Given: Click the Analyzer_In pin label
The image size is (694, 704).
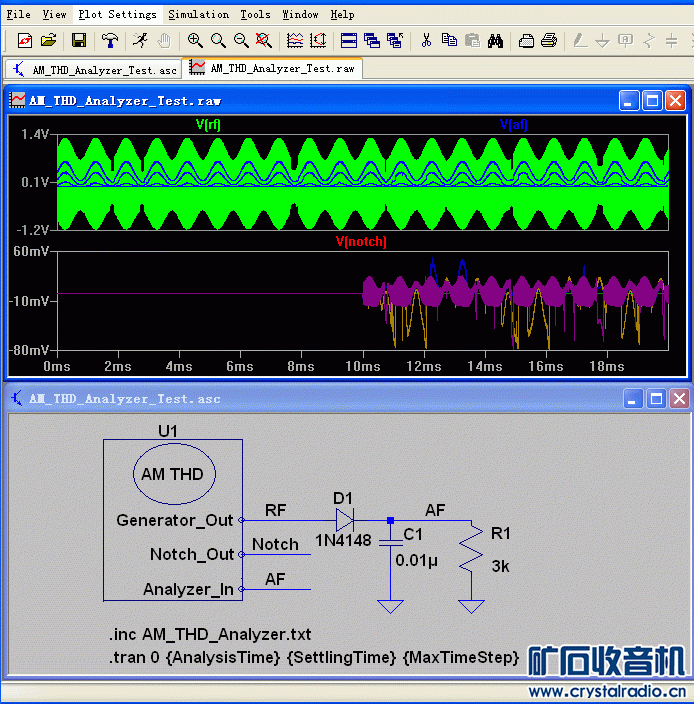Looking at the screenshot, I should (x=188, y=589).
